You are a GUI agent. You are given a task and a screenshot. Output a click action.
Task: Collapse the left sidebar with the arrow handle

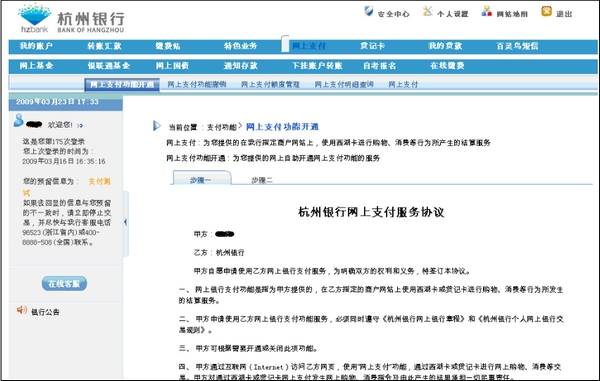[126, 222]
